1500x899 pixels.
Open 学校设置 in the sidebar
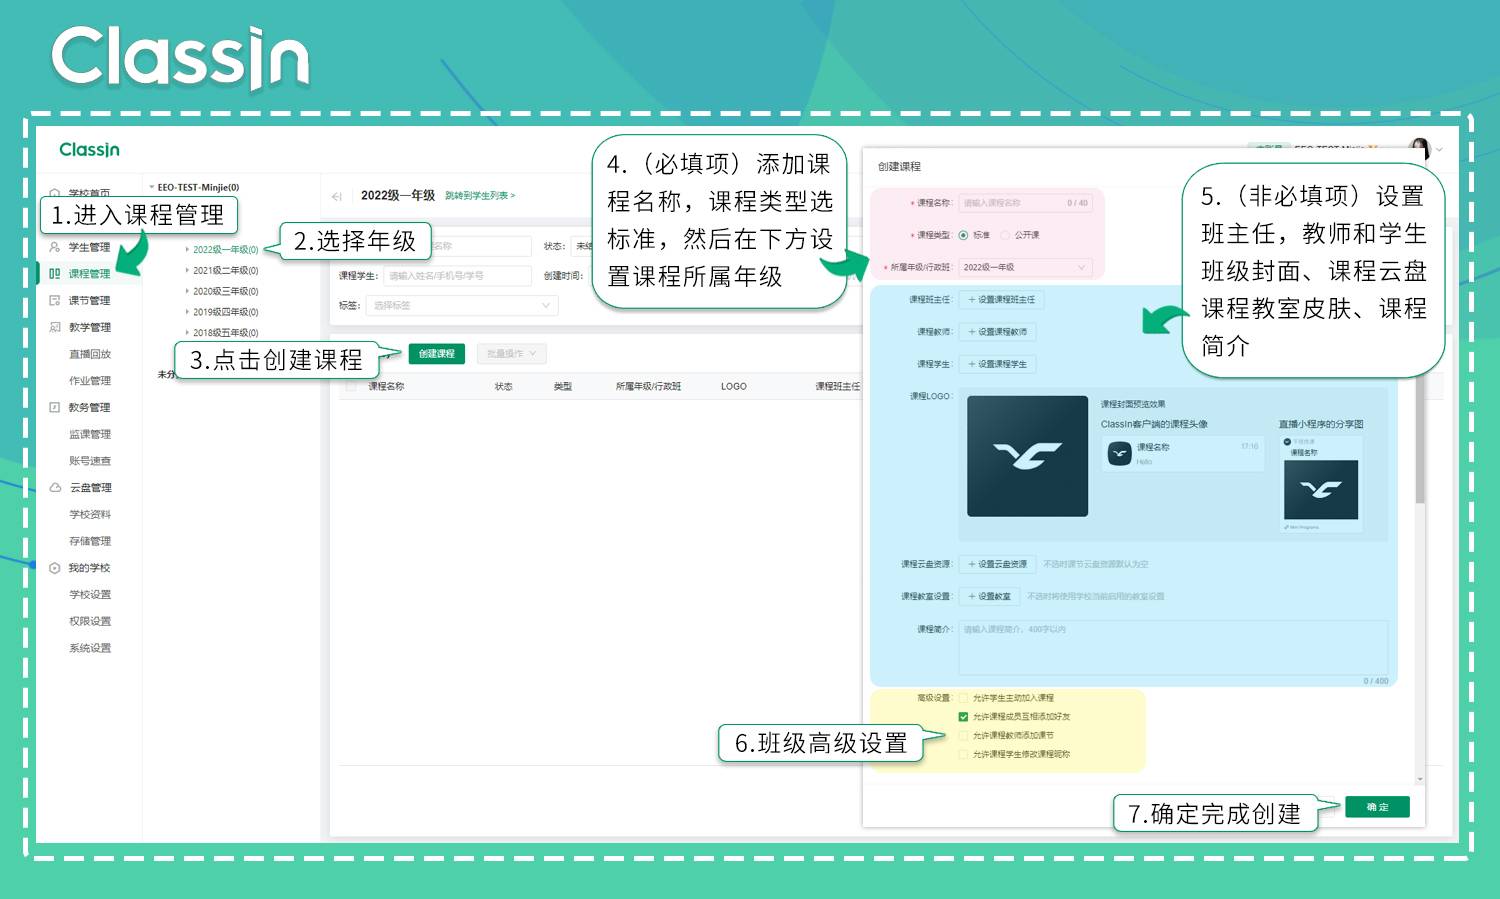point(90,594)
